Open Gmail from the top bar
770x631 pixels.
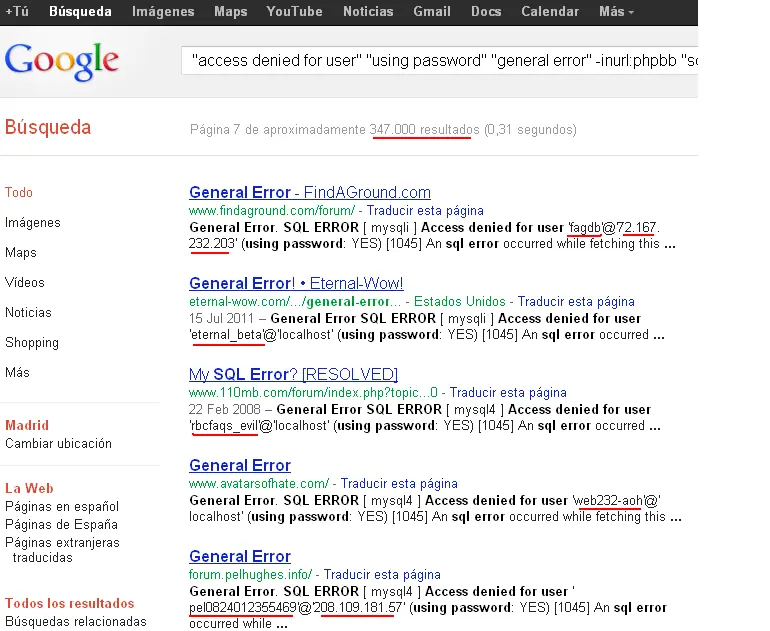[x=432, y=11]
